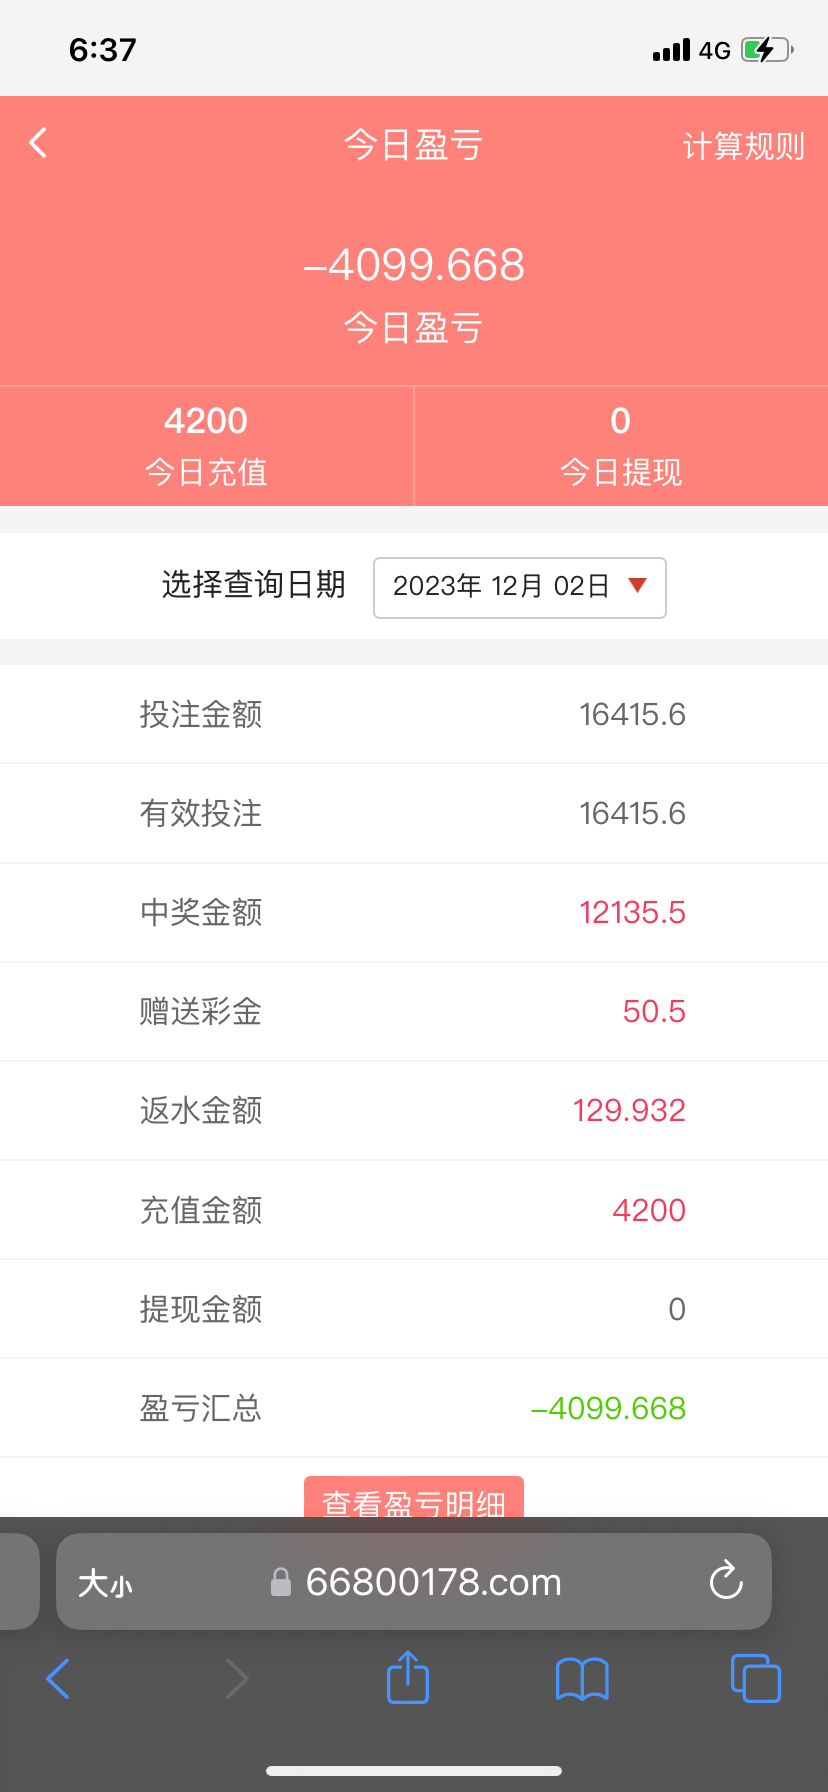Viewport: 828px width, 1792px height.
Task: Go back with Safari's back chevron
Action: (x=58, y=1678)
